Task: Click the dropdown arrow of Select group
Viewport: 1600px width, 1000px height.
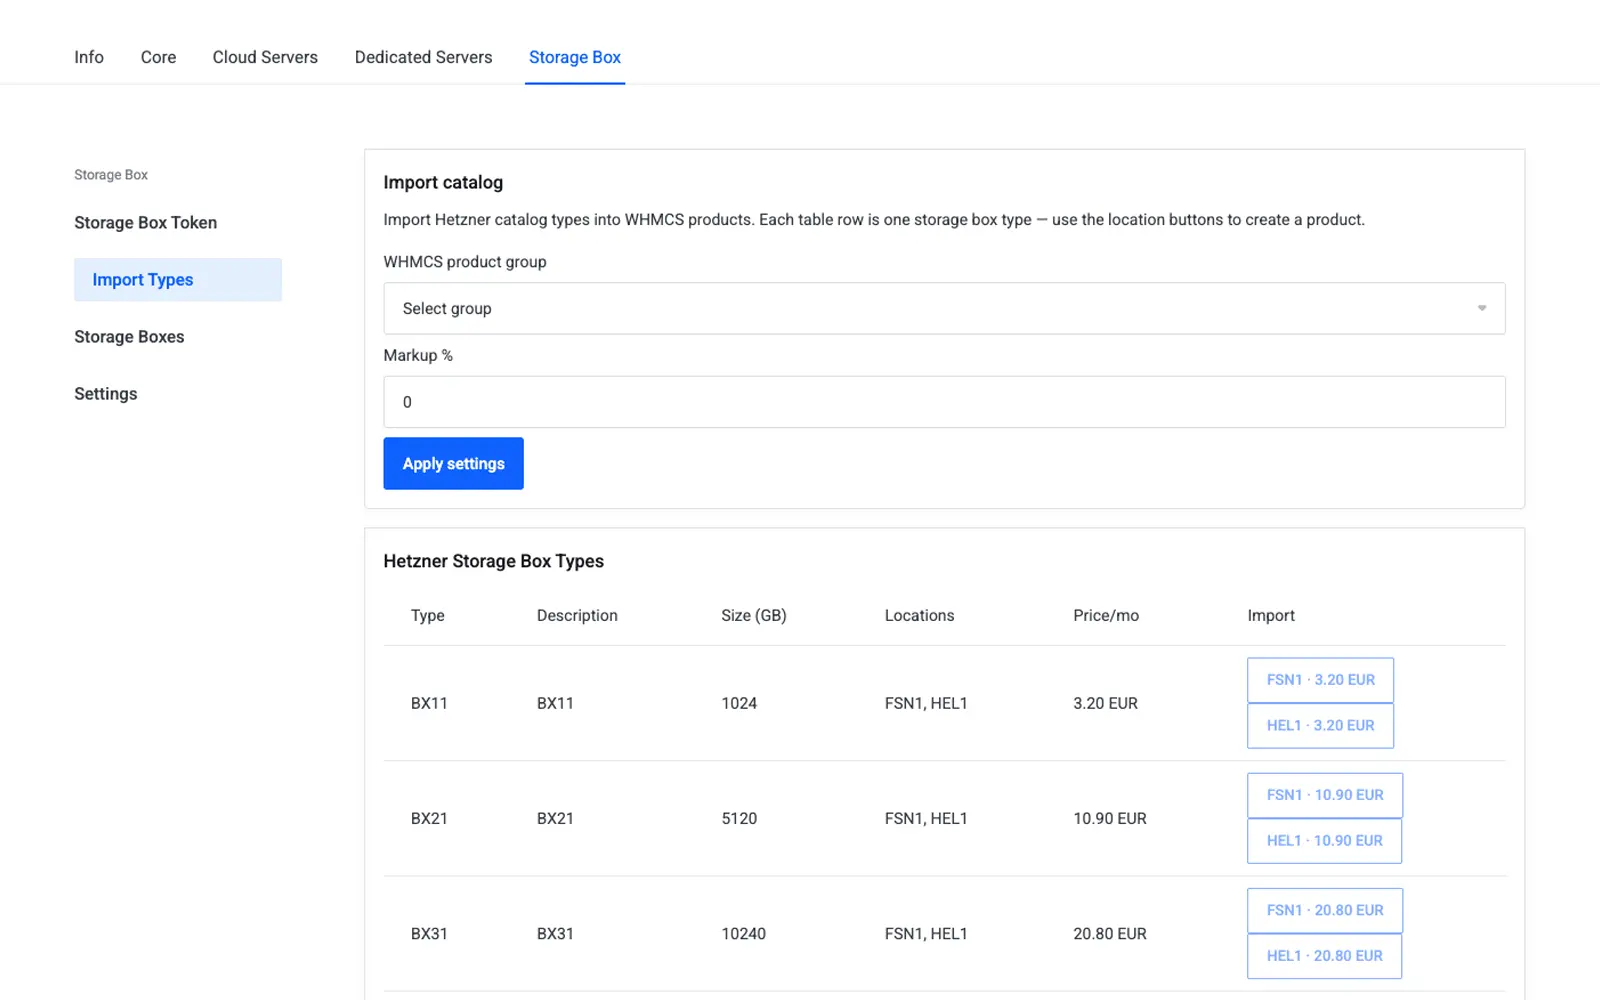Action: point(1481,308)
